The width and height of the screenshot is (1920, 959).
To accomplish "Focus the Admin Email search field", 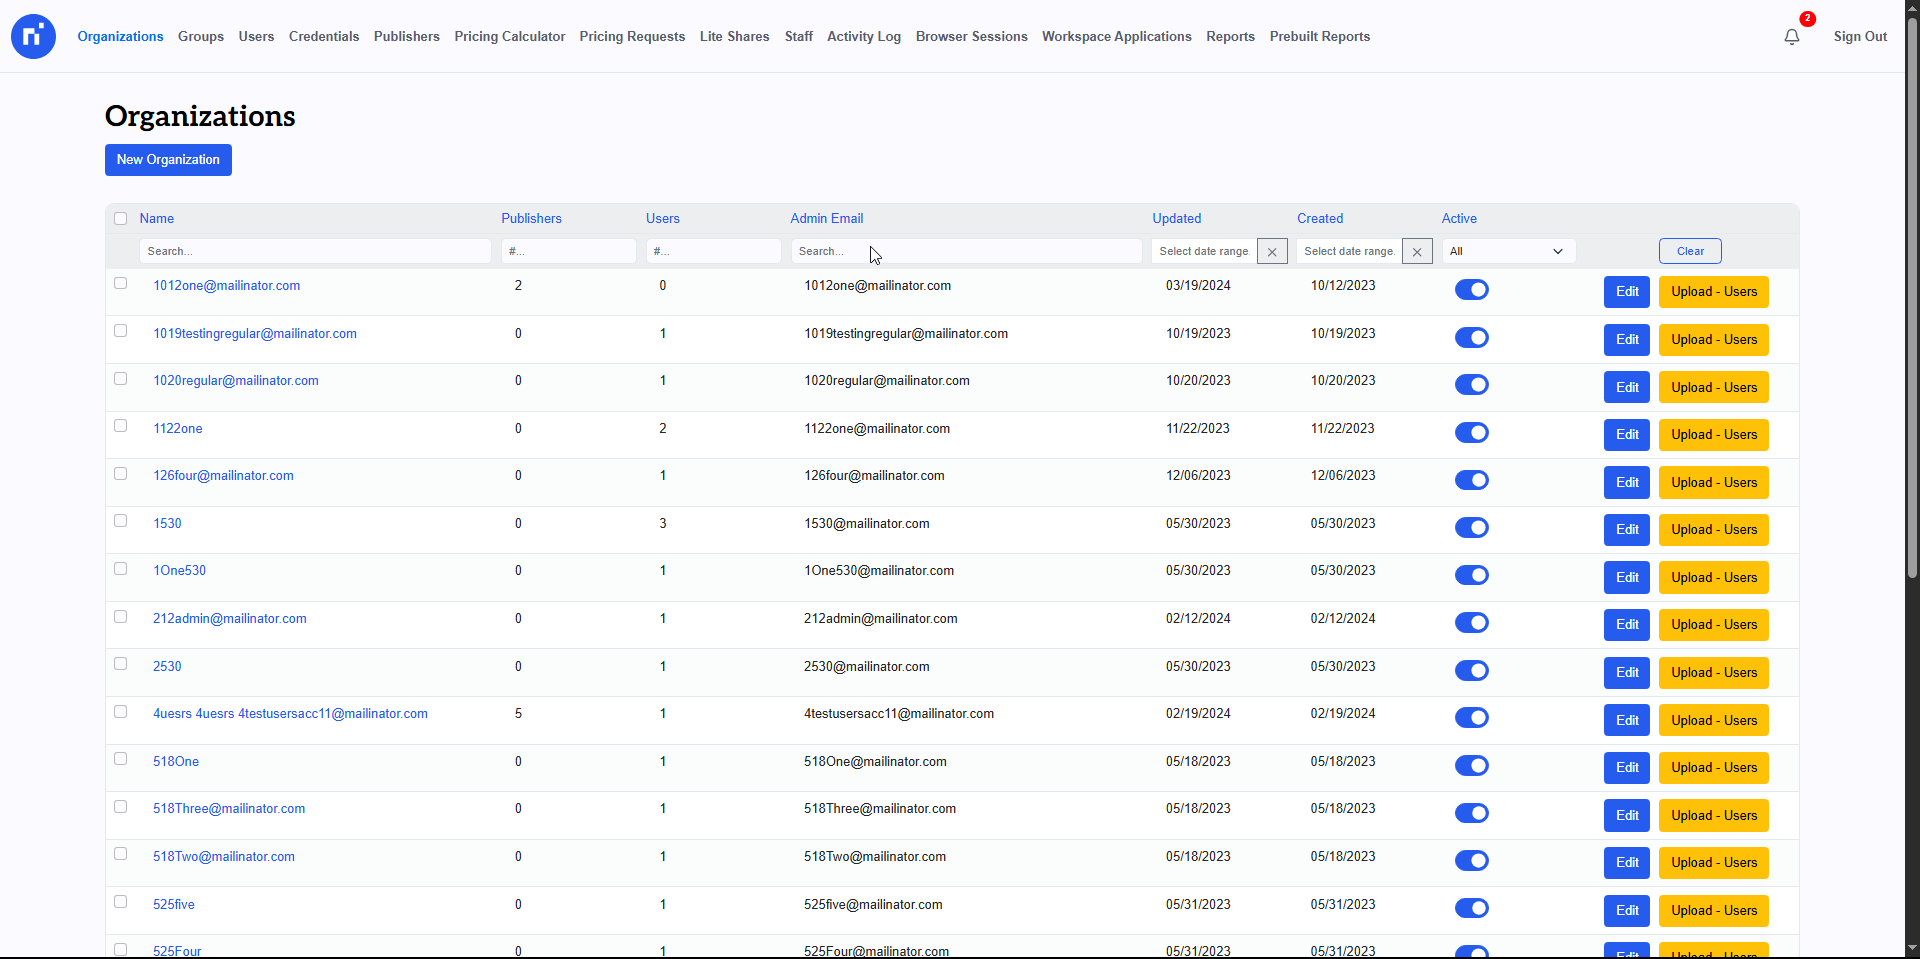I will pyautogui.click(x=965, y=252).
